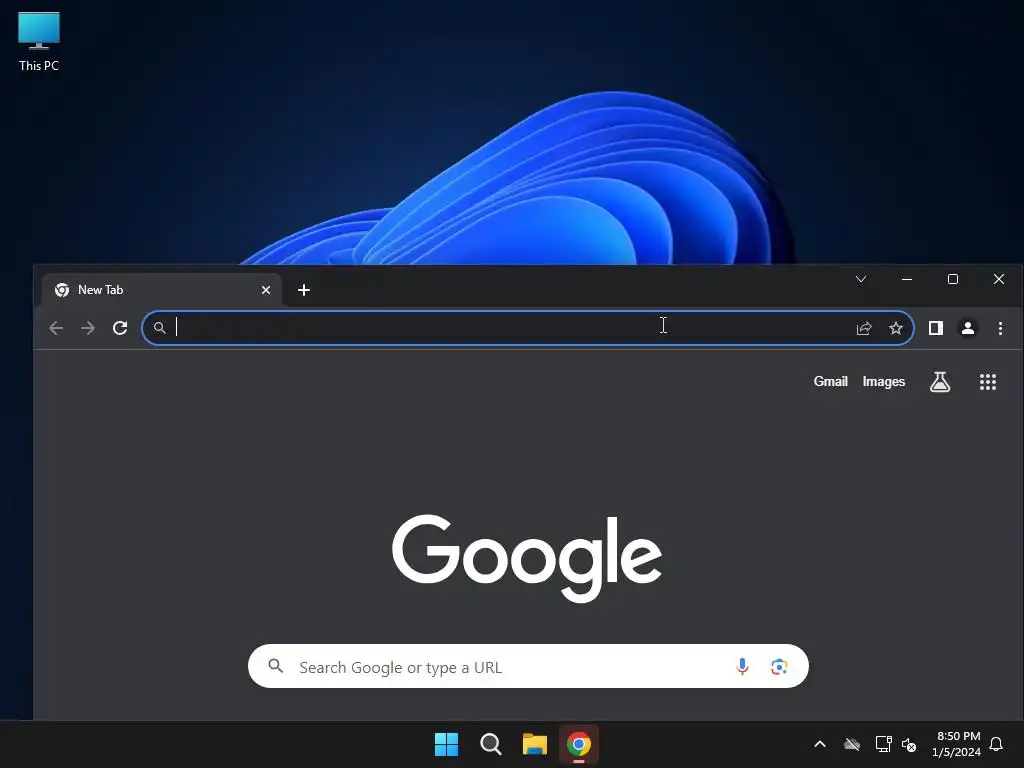Search by image with Google Lens icon
Screen dimensions: 1024x768
pyautogui.click(x=778, y=667)
